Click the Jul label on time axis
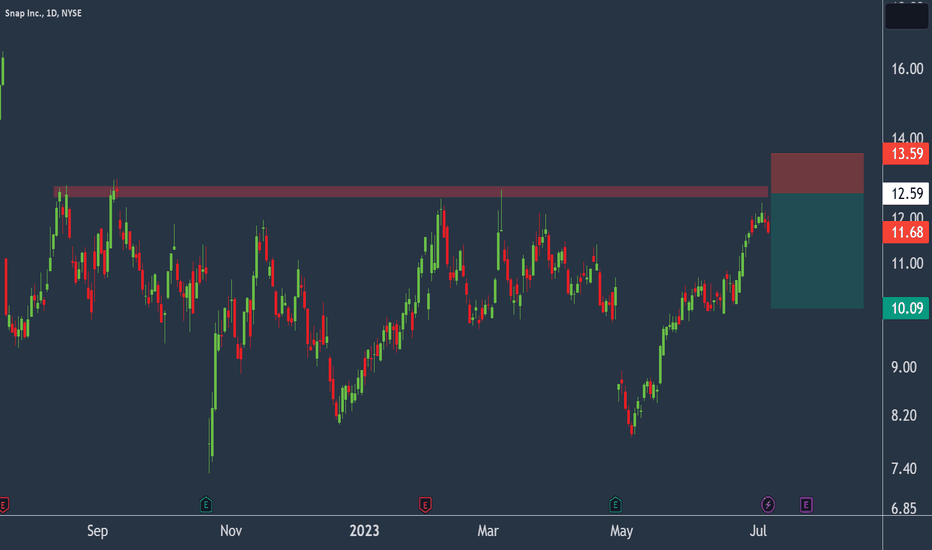 (758, 531)
